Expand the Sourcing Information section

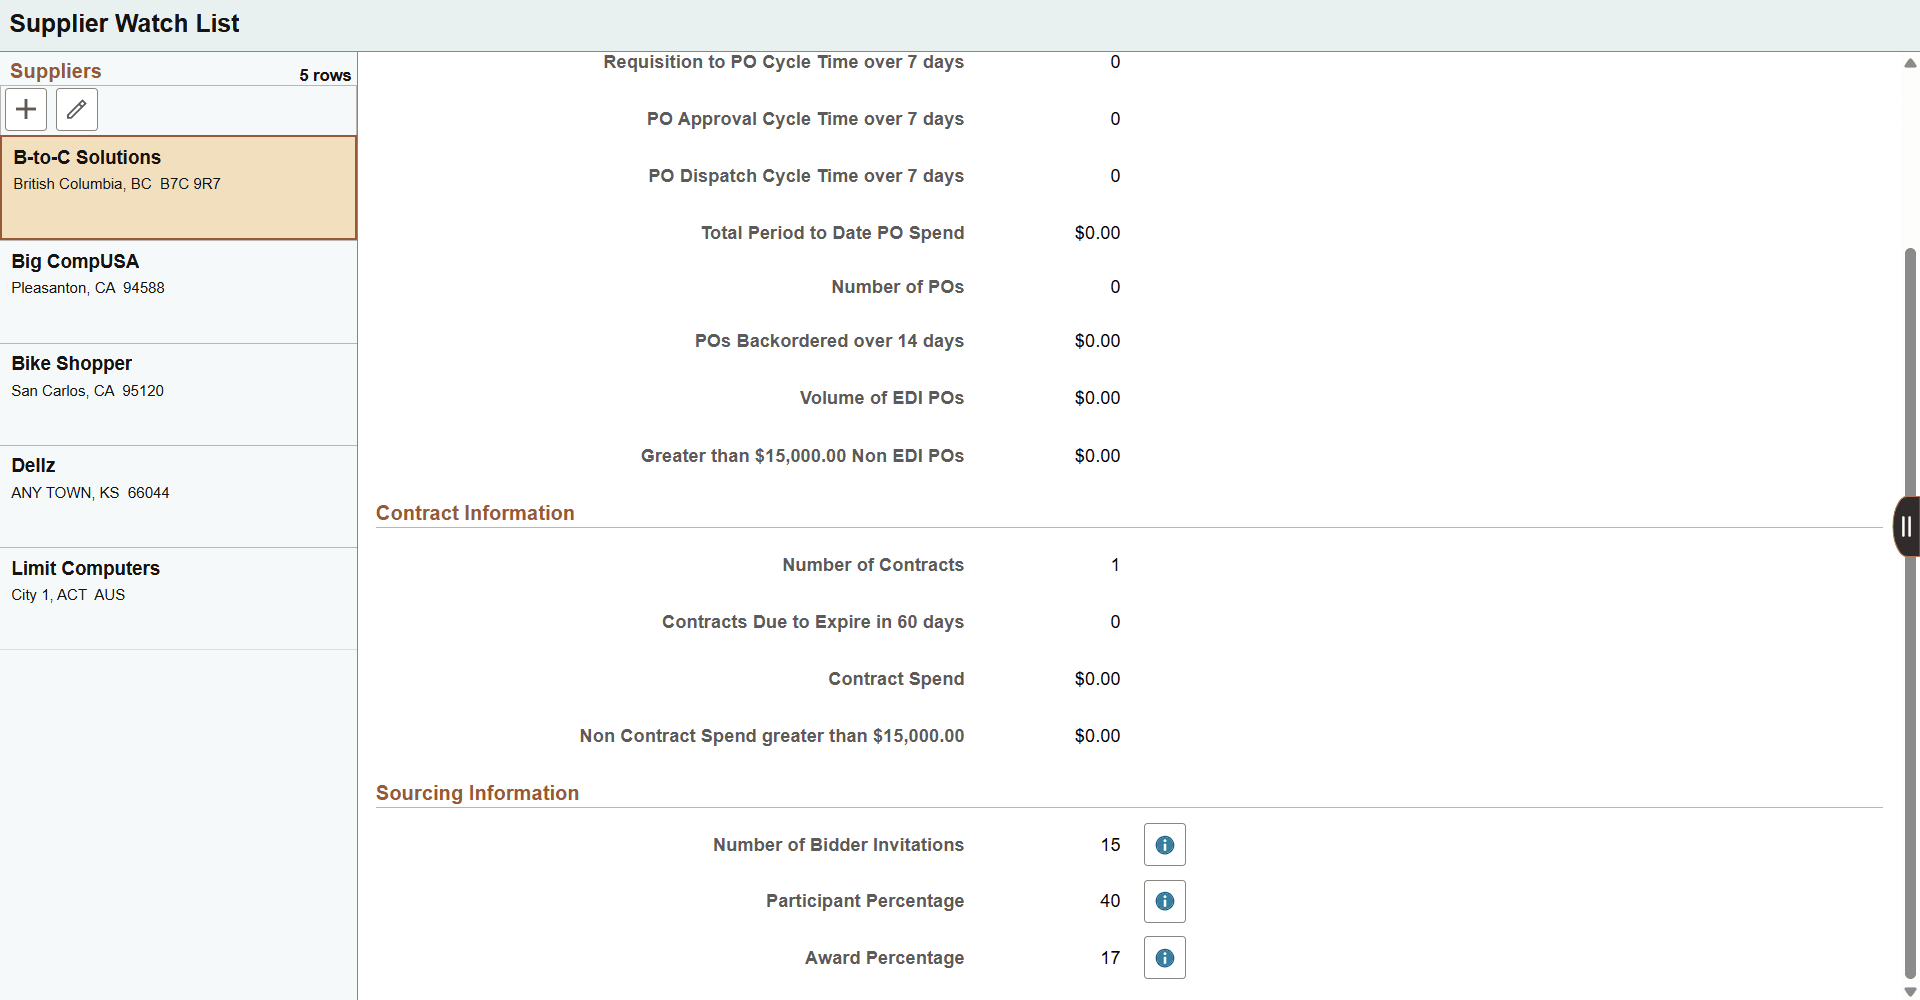click(x=477, y=792)
